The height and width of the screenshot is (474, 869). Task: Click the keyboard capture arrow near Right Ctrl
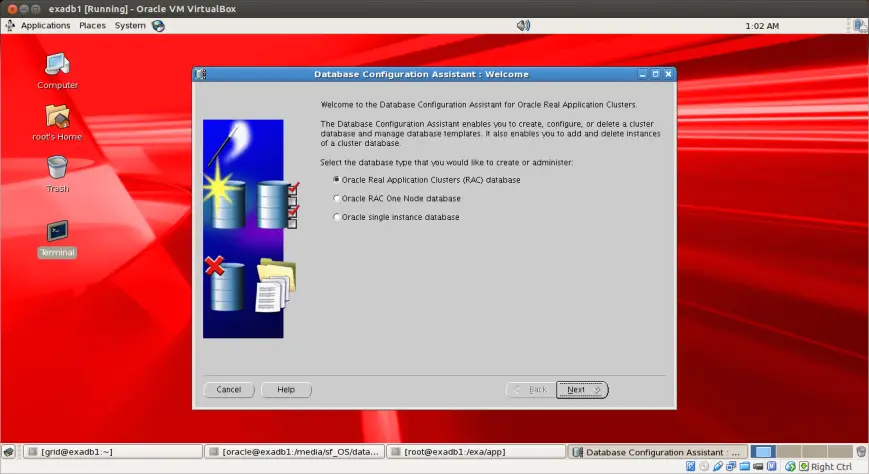coord(804,466)
